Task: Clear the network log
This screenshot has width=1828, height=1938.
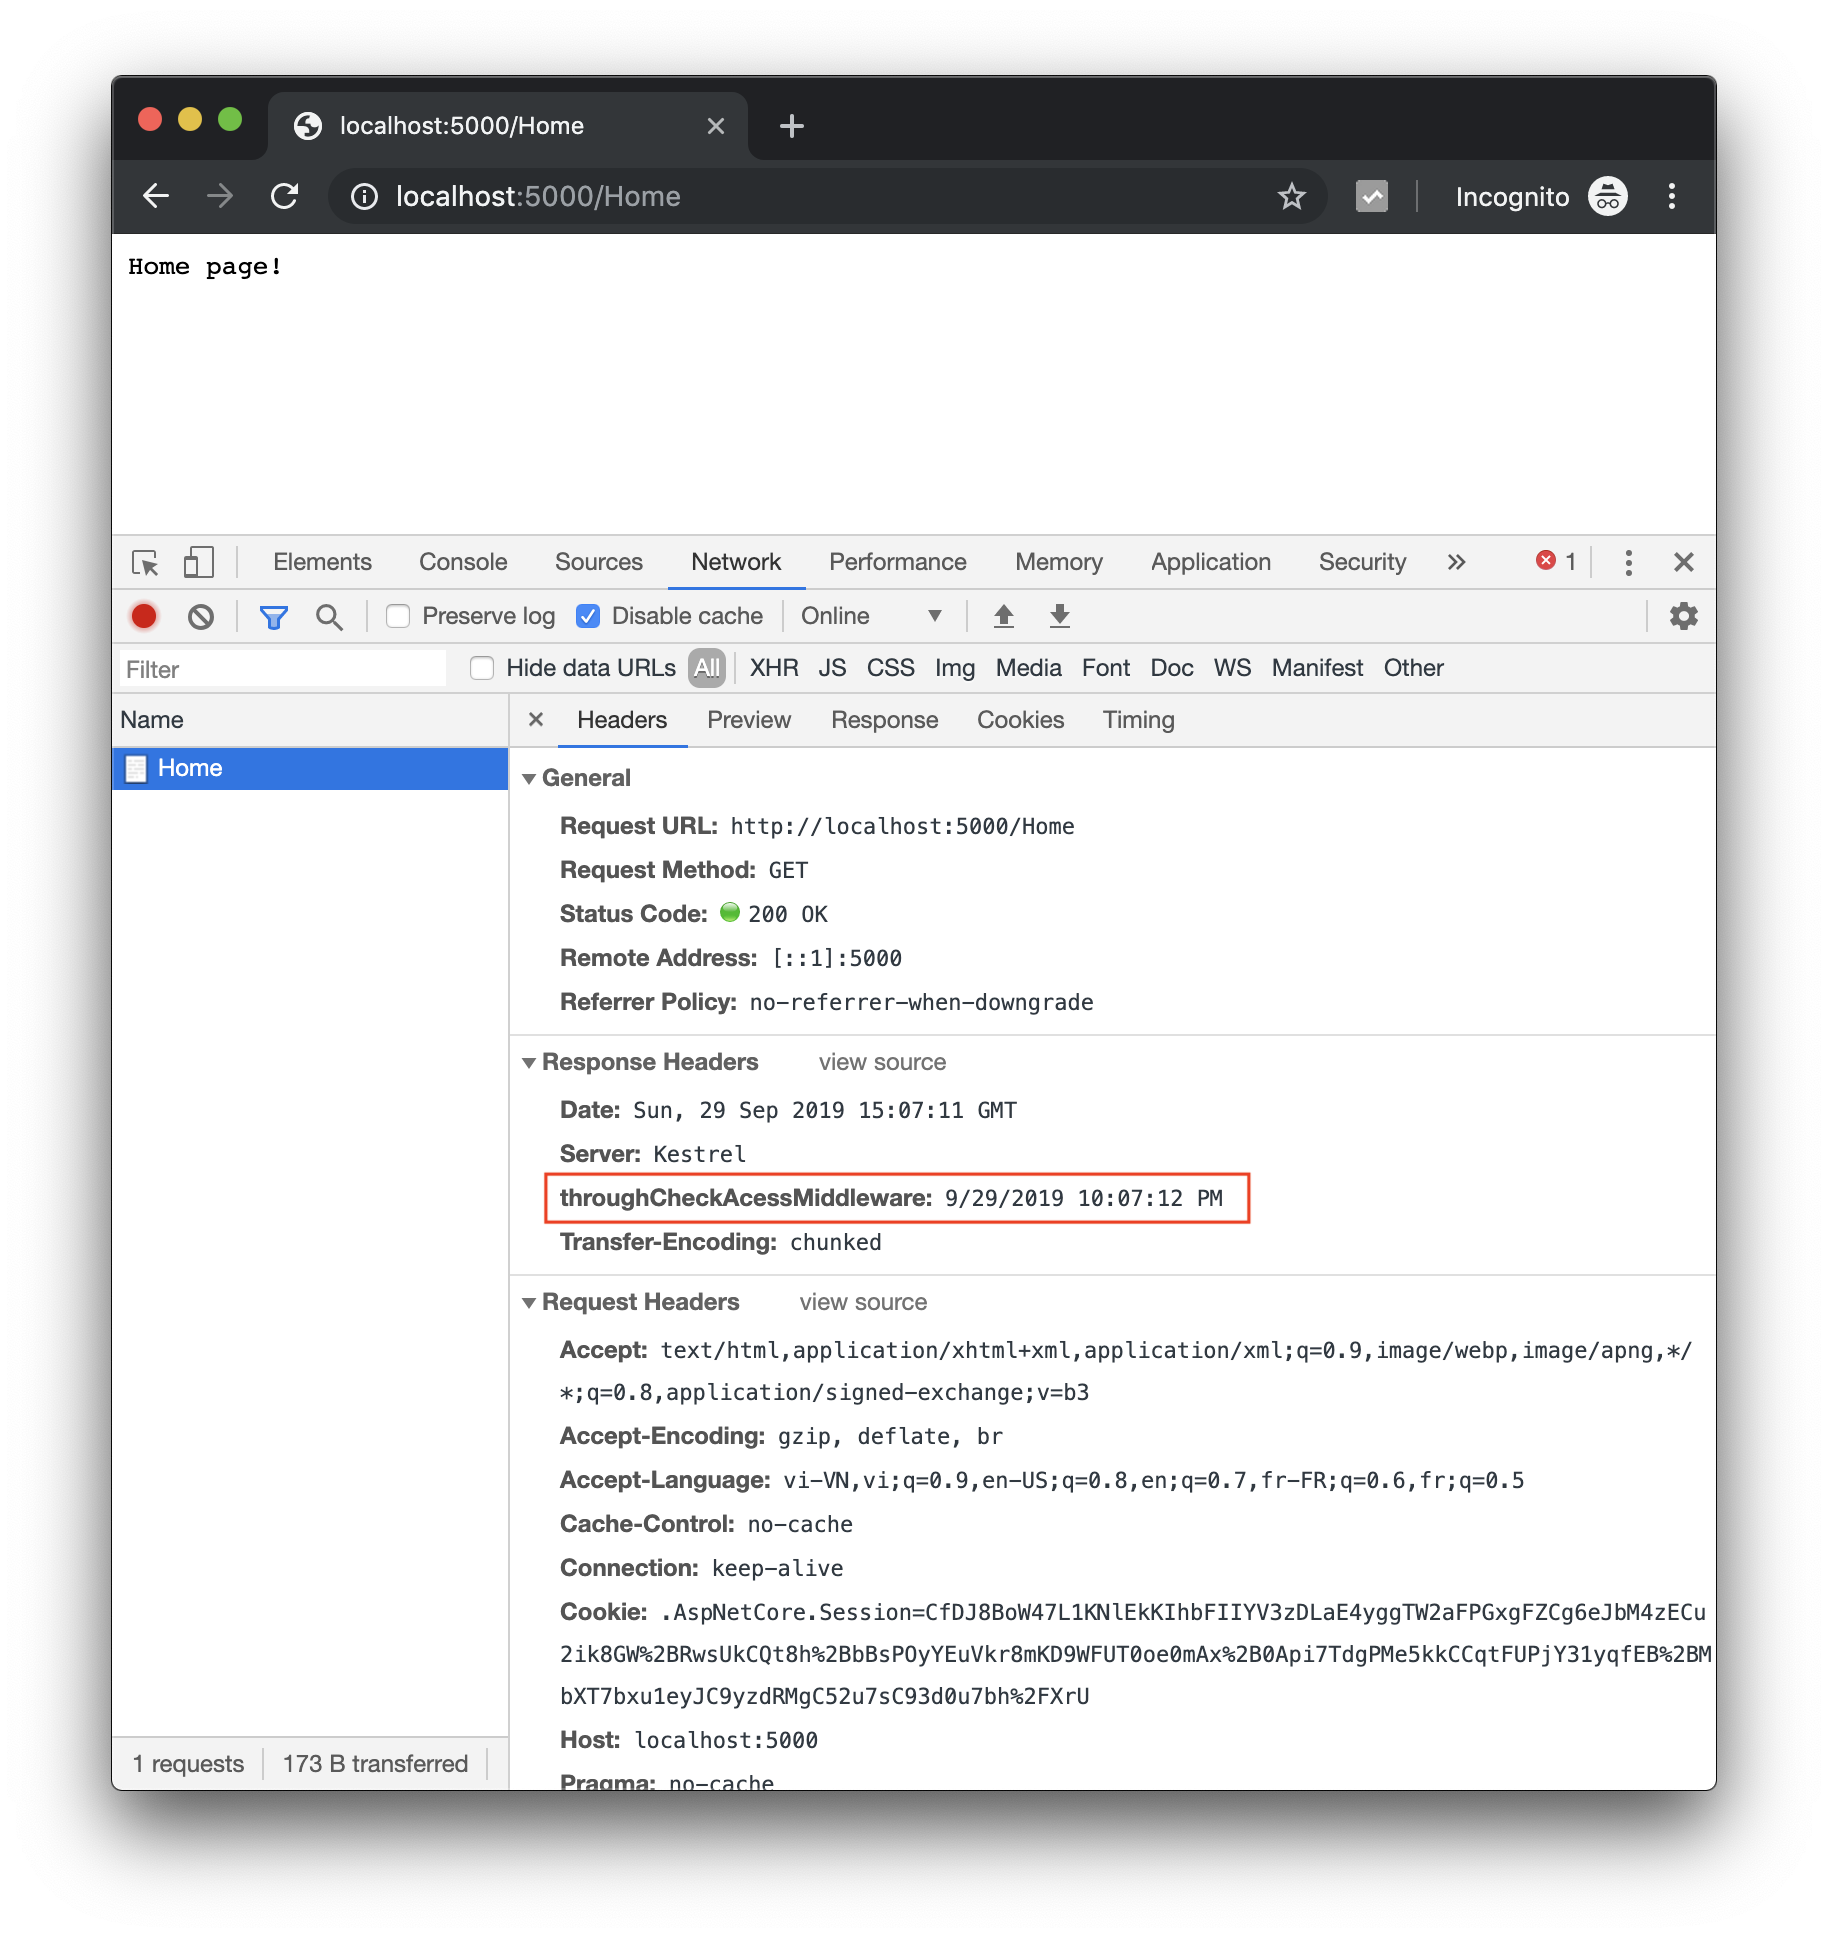Action: (200, 616)
